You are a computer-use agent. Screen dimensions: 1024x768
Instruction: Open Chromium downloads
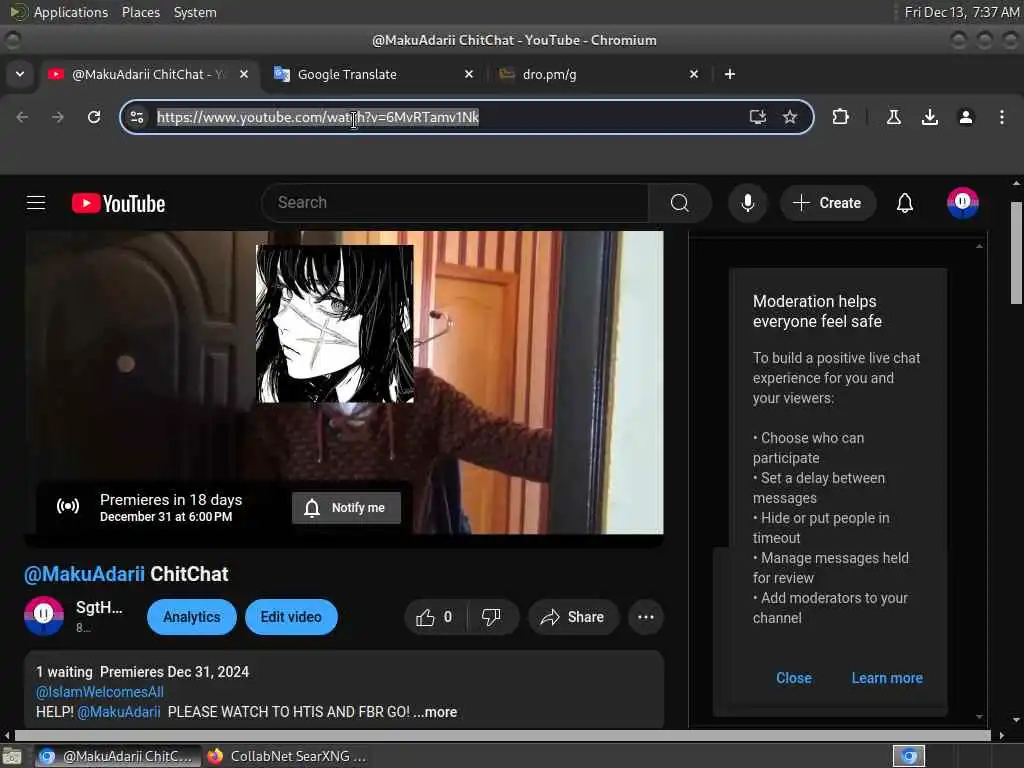[929, 117]
